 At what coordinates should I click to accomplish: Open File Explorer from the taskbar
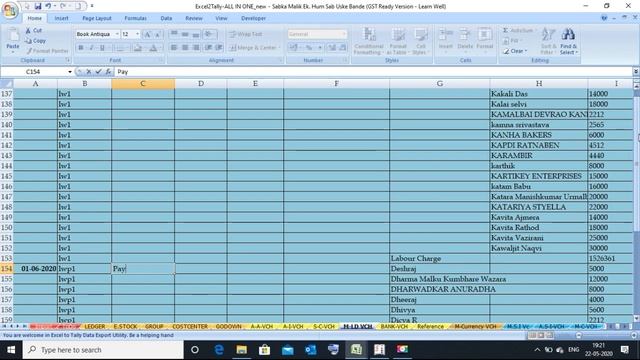[x=241, y=349]
